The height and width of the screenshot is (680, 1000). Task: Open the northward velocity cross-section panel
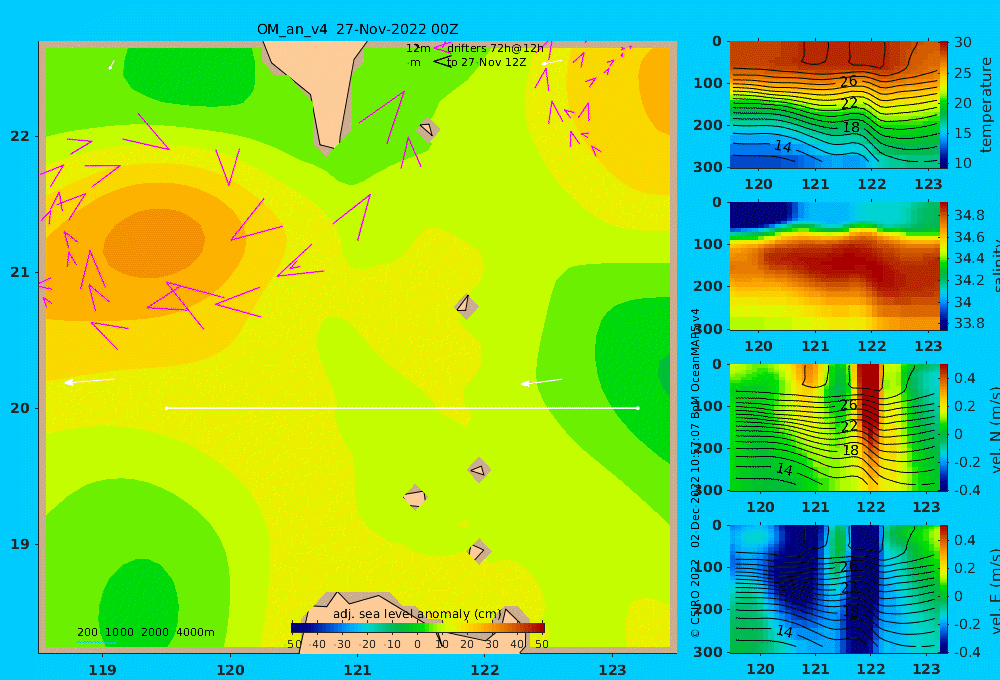(835, 427)
